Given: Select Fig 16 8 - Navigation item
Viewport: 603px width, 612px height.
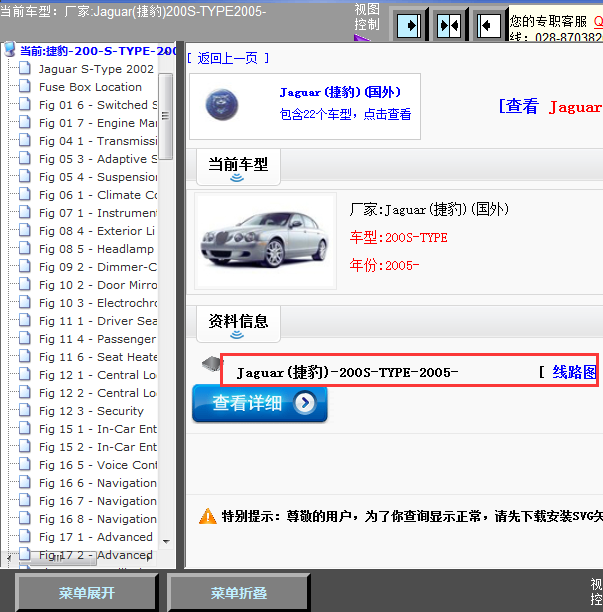Looking at the screenshot, I should click(x=98, y=519).
